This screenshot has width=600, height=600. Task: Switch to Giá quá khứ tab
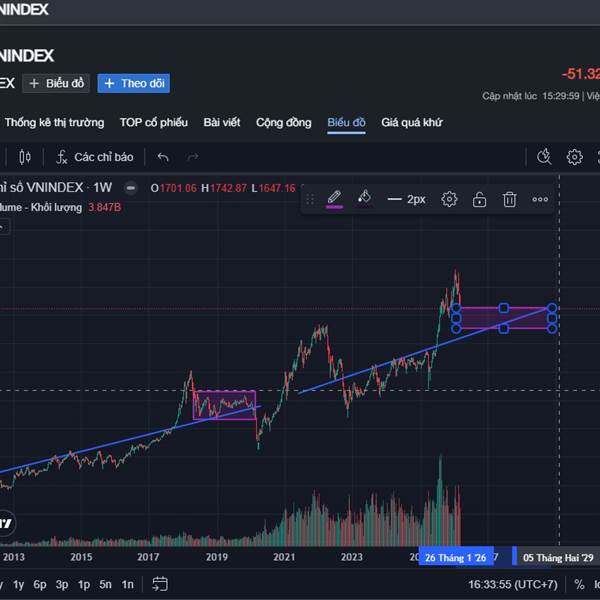412,122
